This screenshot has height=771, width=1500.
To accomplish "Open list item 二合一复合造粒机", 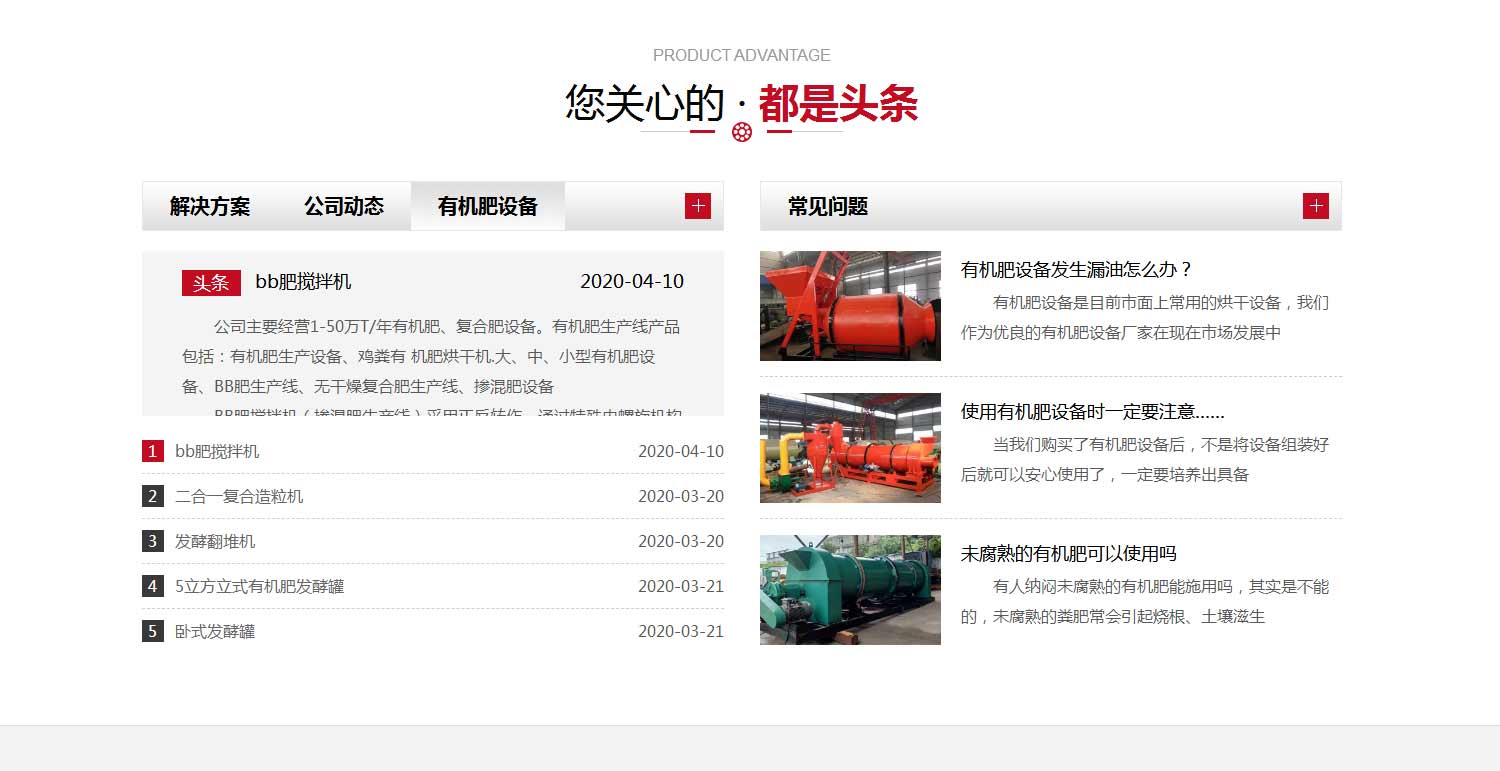I will point(239,496).
